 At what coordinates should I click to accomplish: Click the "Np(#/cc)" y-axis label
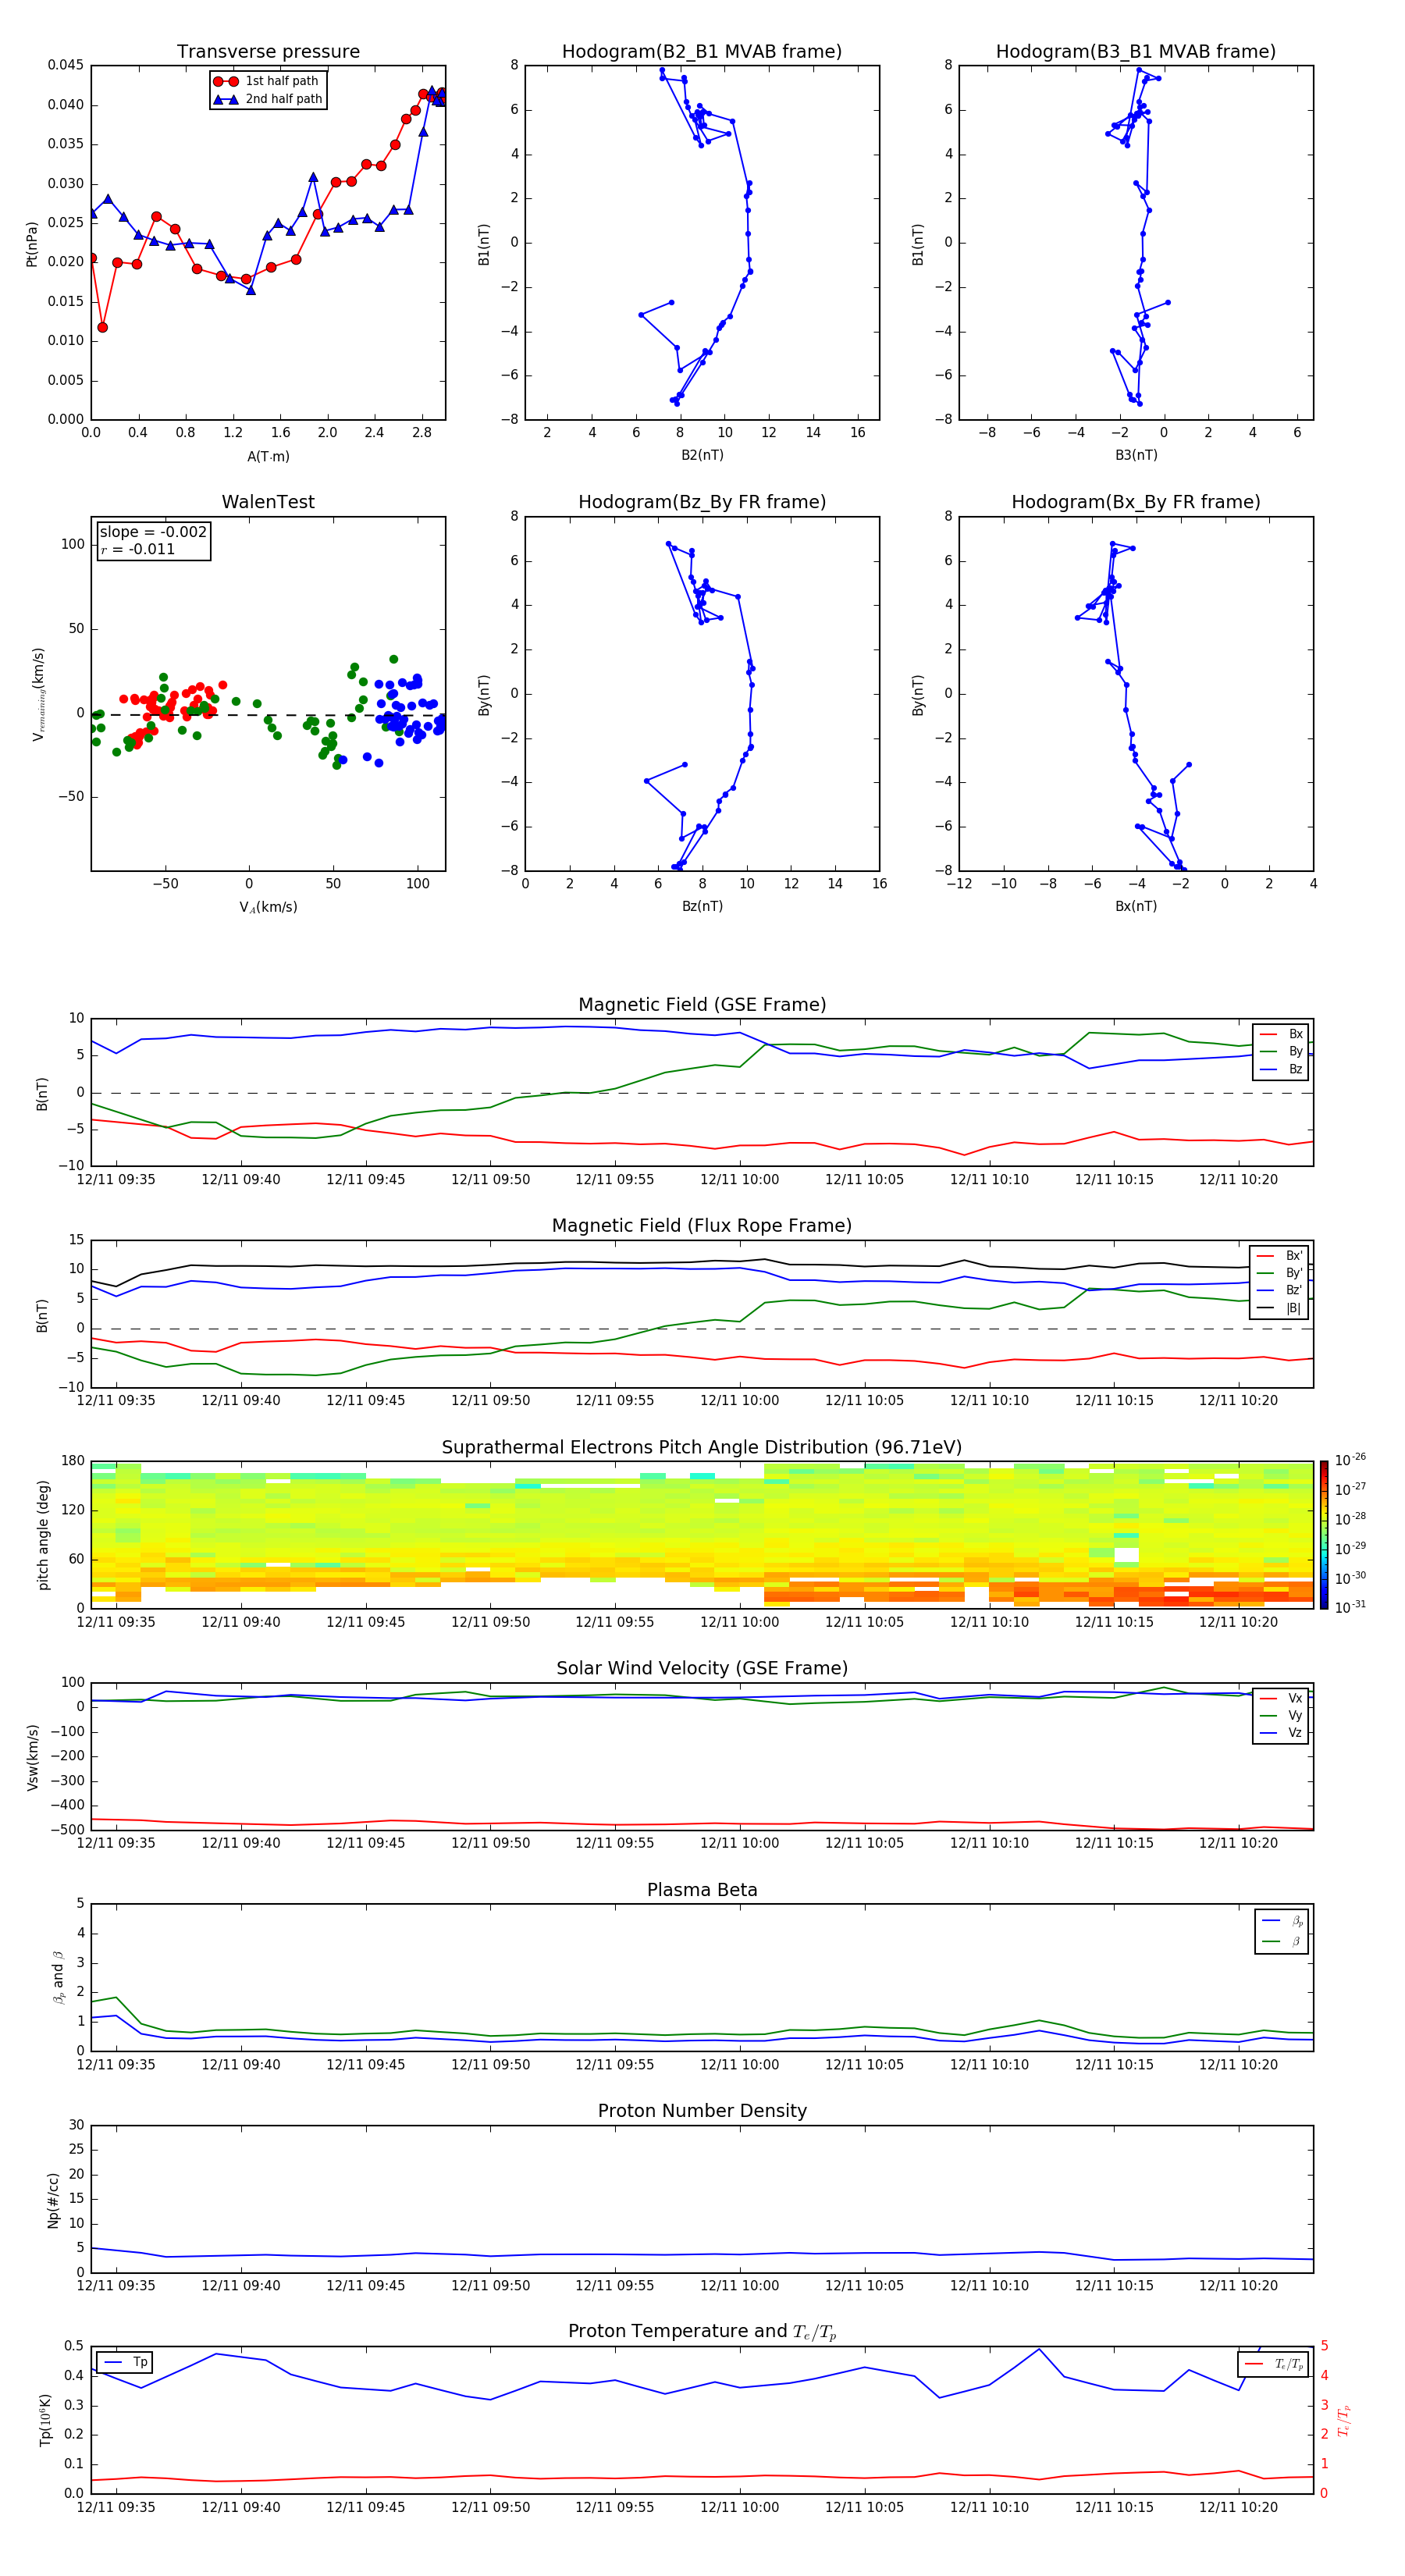(x=53, y=2199)
